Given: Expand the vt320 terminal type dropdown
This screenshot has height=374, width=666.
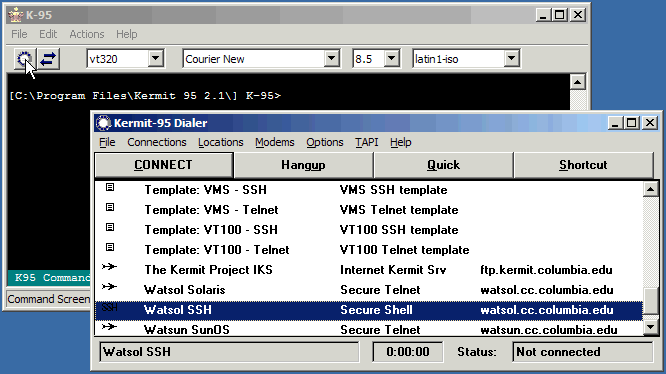Looking at the screenshot, I should click(x=155, y=59).
